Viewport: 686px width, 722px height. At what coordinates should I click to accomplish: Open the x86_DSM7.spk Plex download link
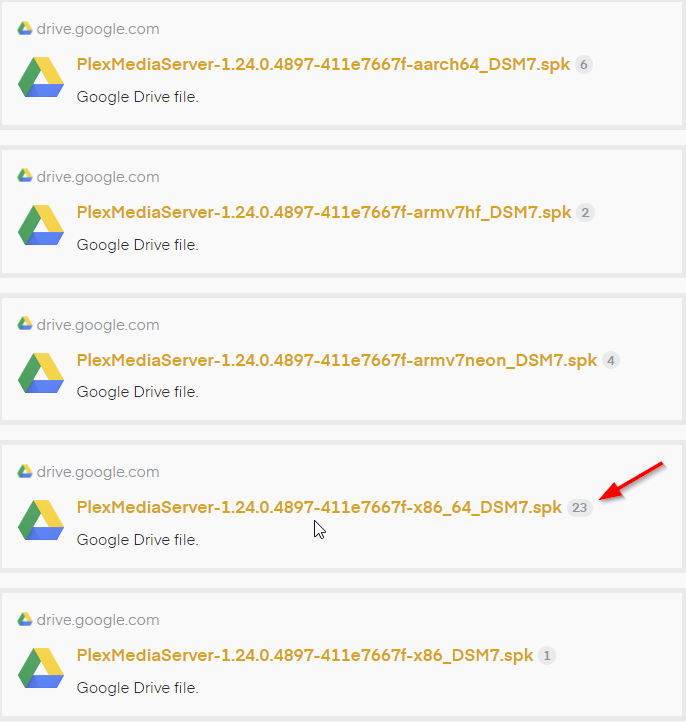[305, 655]
